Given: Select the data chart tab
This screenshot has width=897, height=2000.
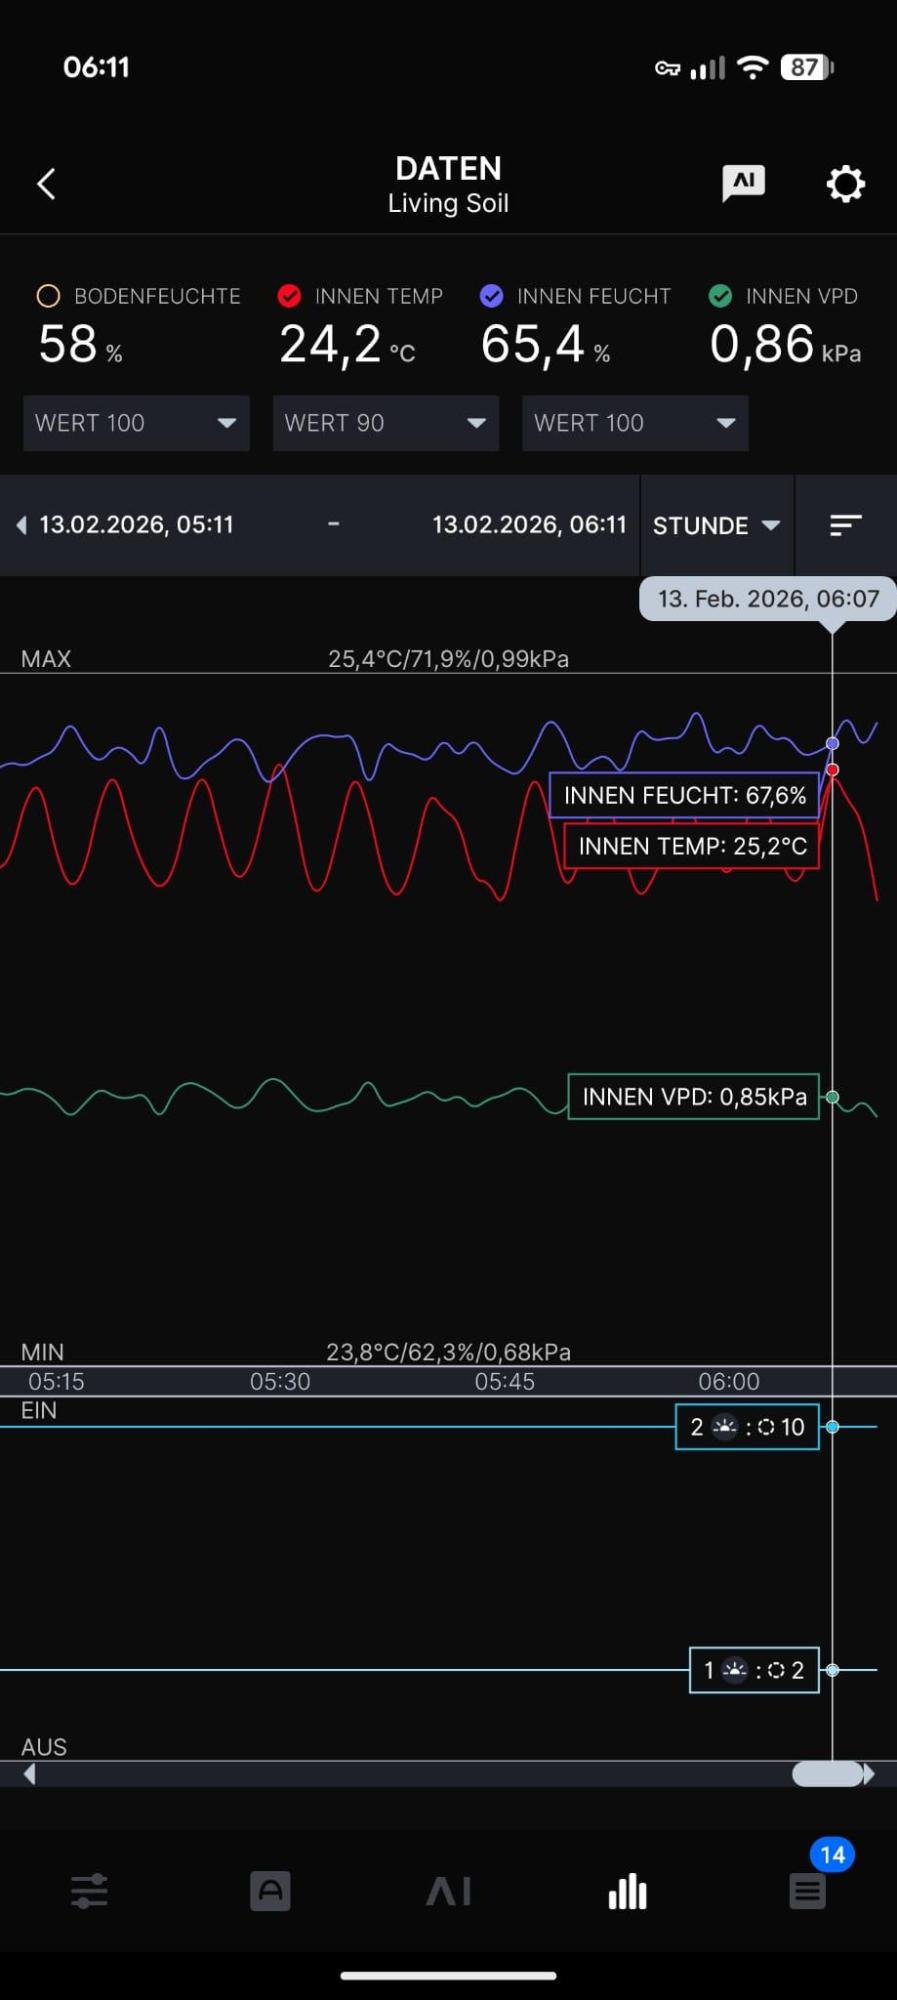Looking at the screenshot, I should [x=628, y=1891].
